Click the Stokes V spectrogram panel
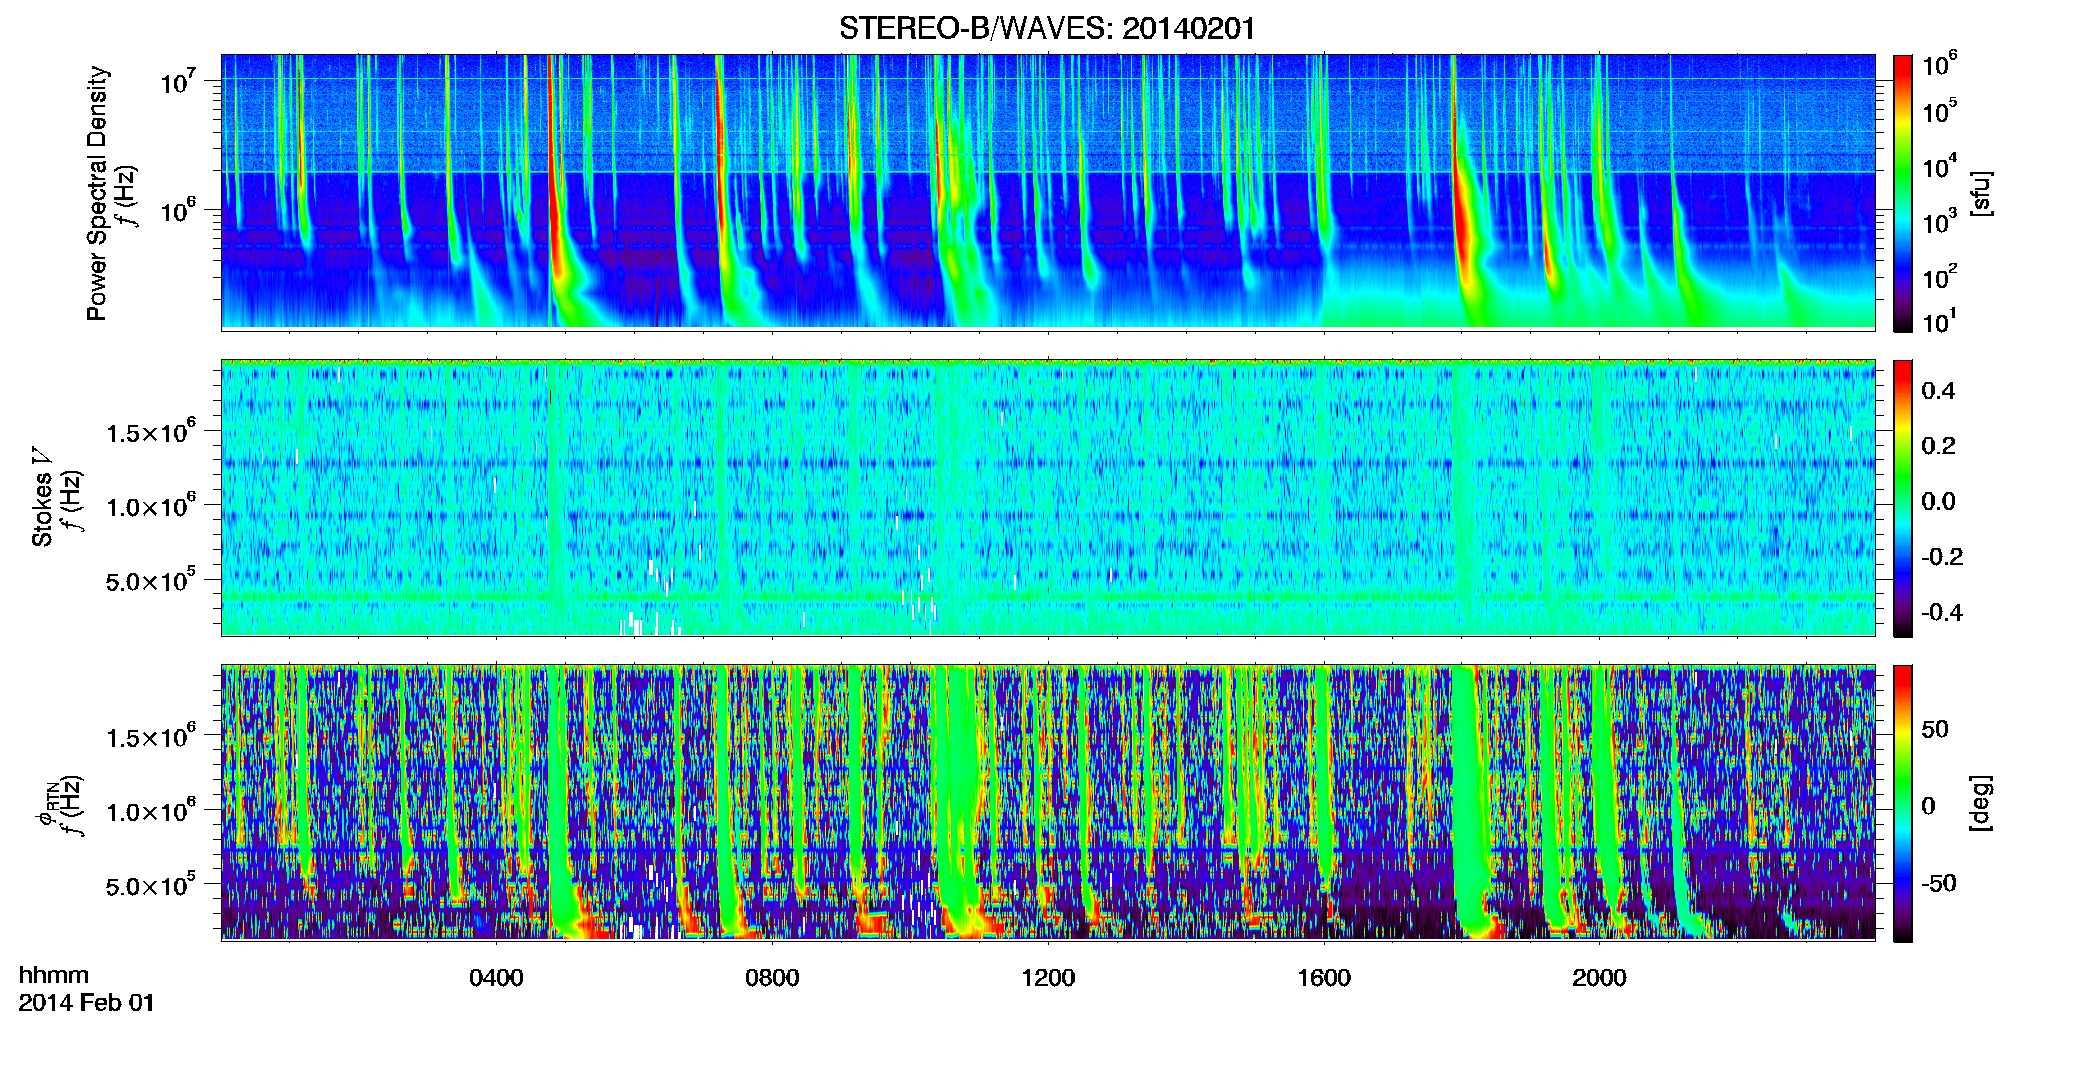This screenshot has height=1080, width=2096. click(1048, 497)
